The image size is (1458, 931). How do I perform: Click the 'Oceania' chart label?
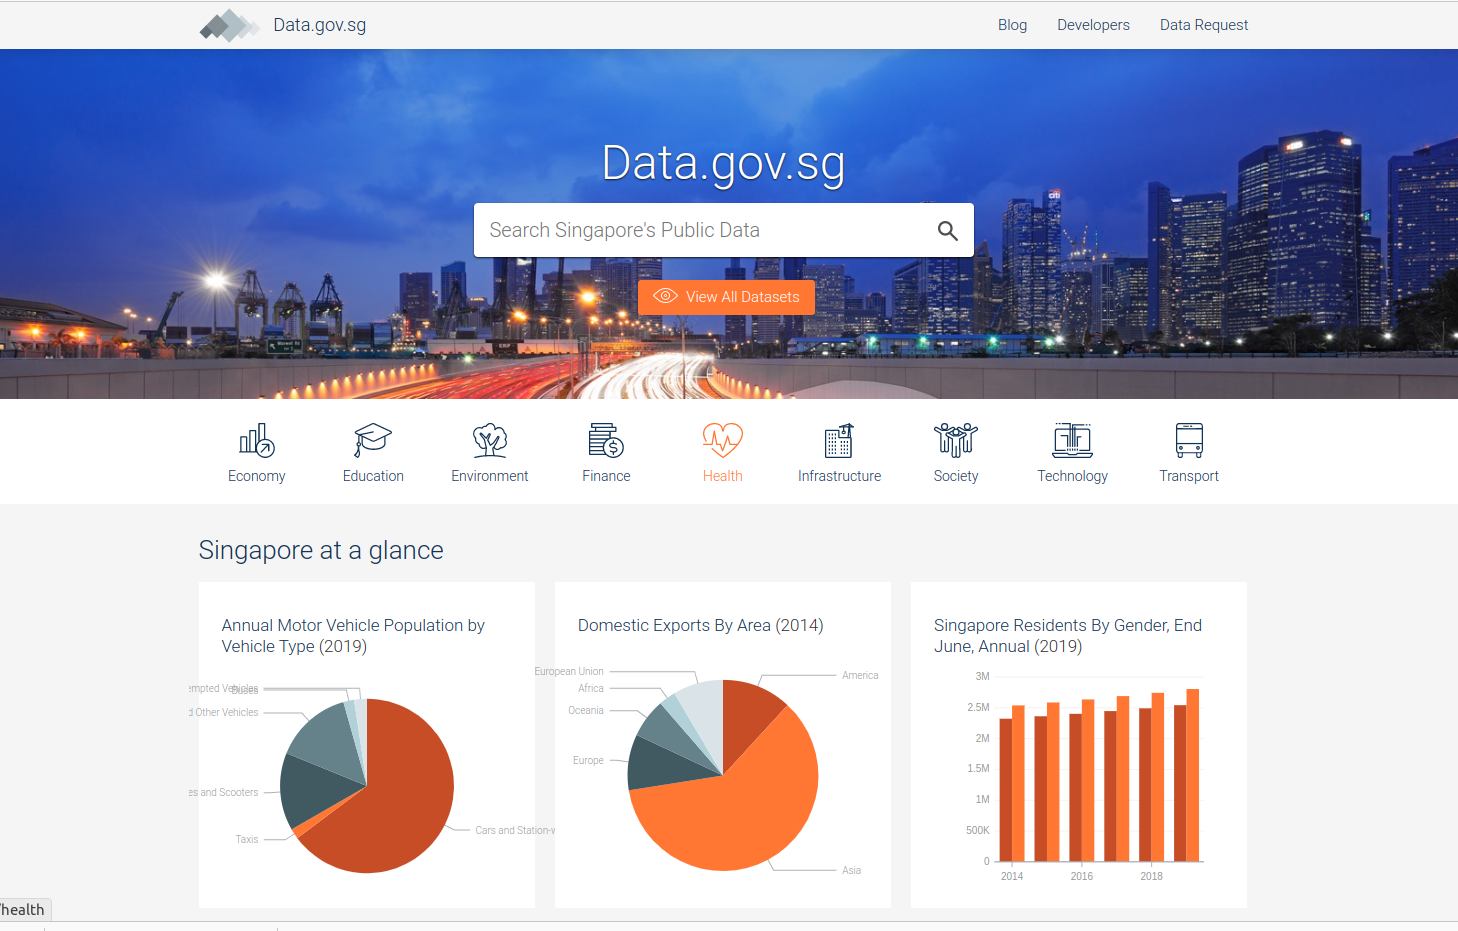pos(586,711)
